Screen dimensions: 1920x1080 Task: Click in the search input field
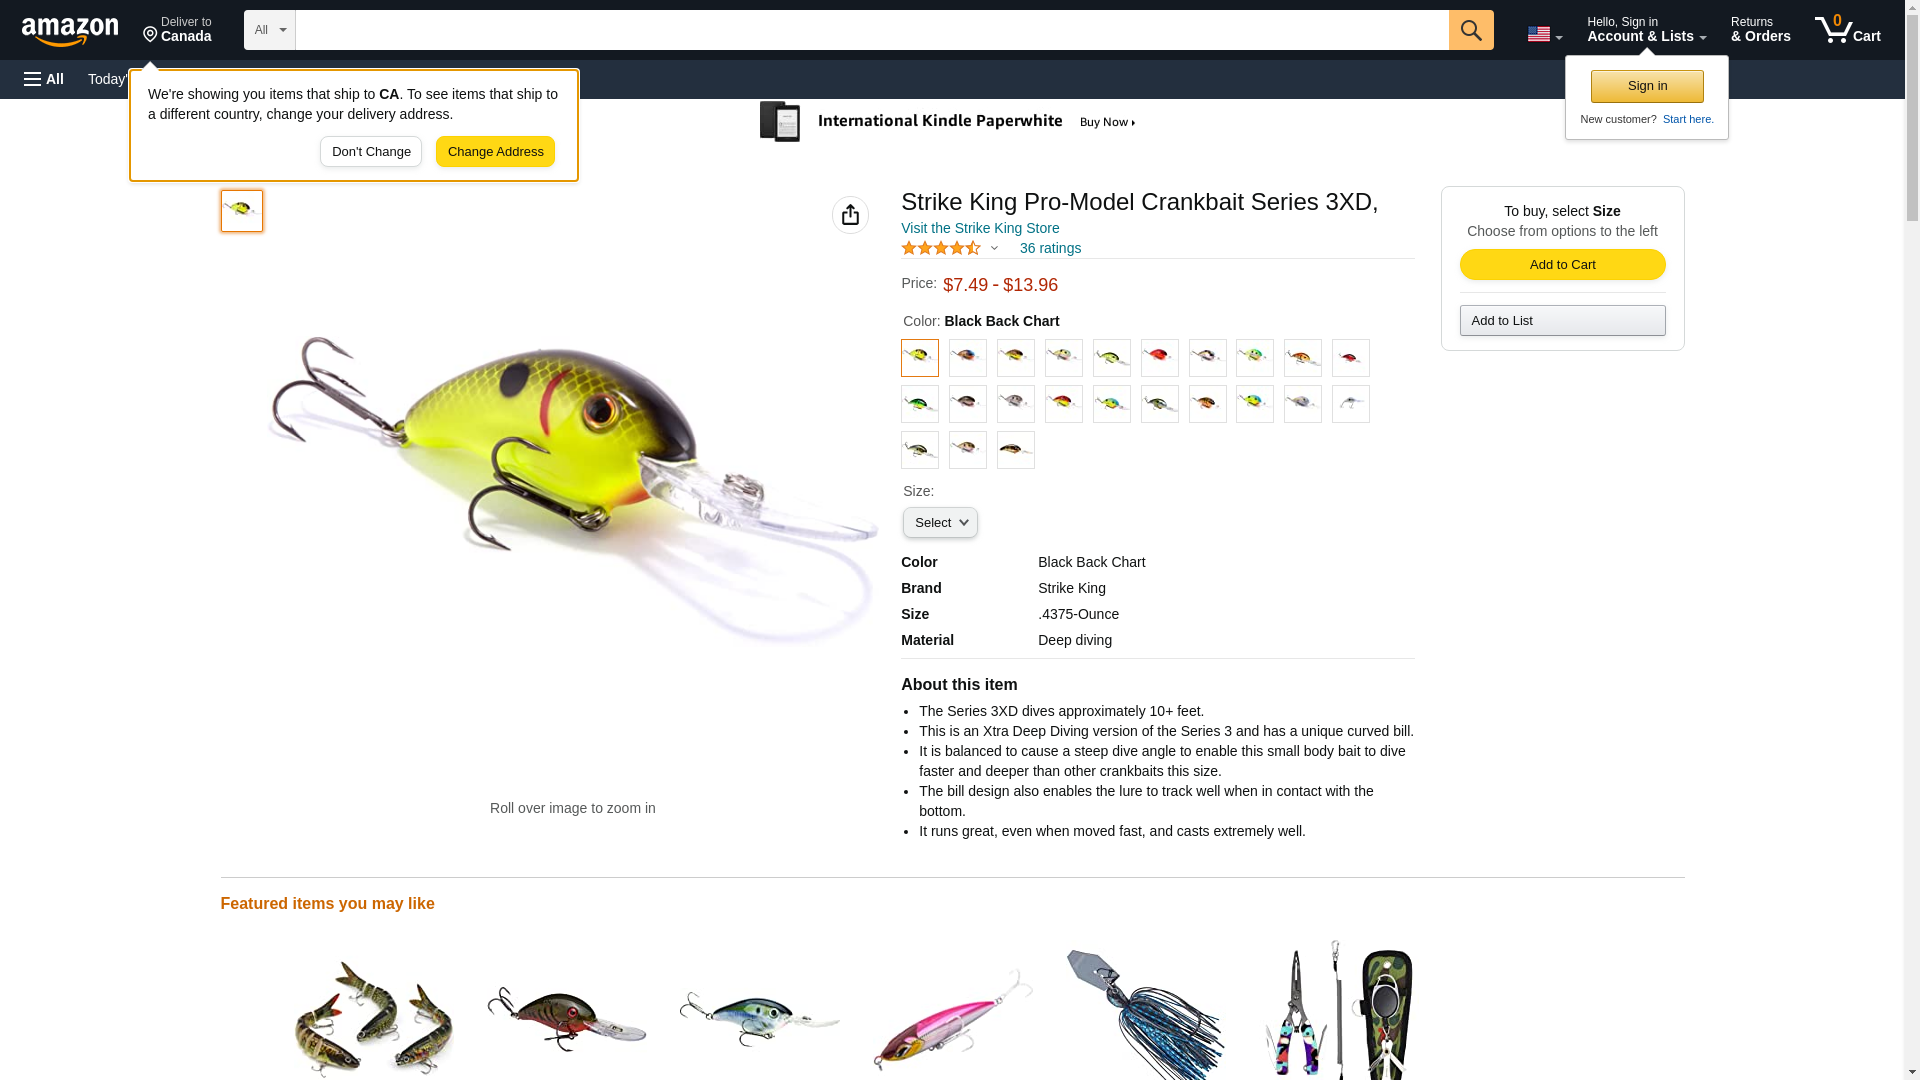coord(872,30)
